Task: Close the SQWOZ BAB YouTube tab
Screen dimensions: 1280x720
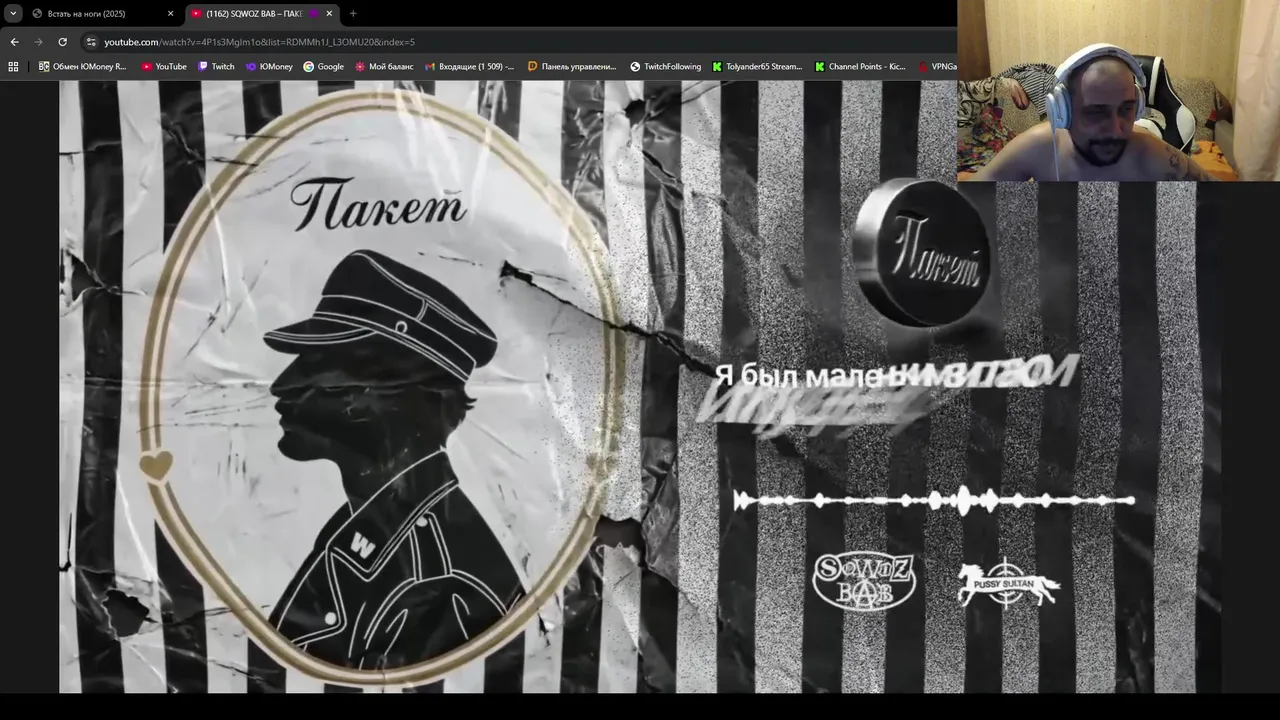Action: tap(329, 13)
